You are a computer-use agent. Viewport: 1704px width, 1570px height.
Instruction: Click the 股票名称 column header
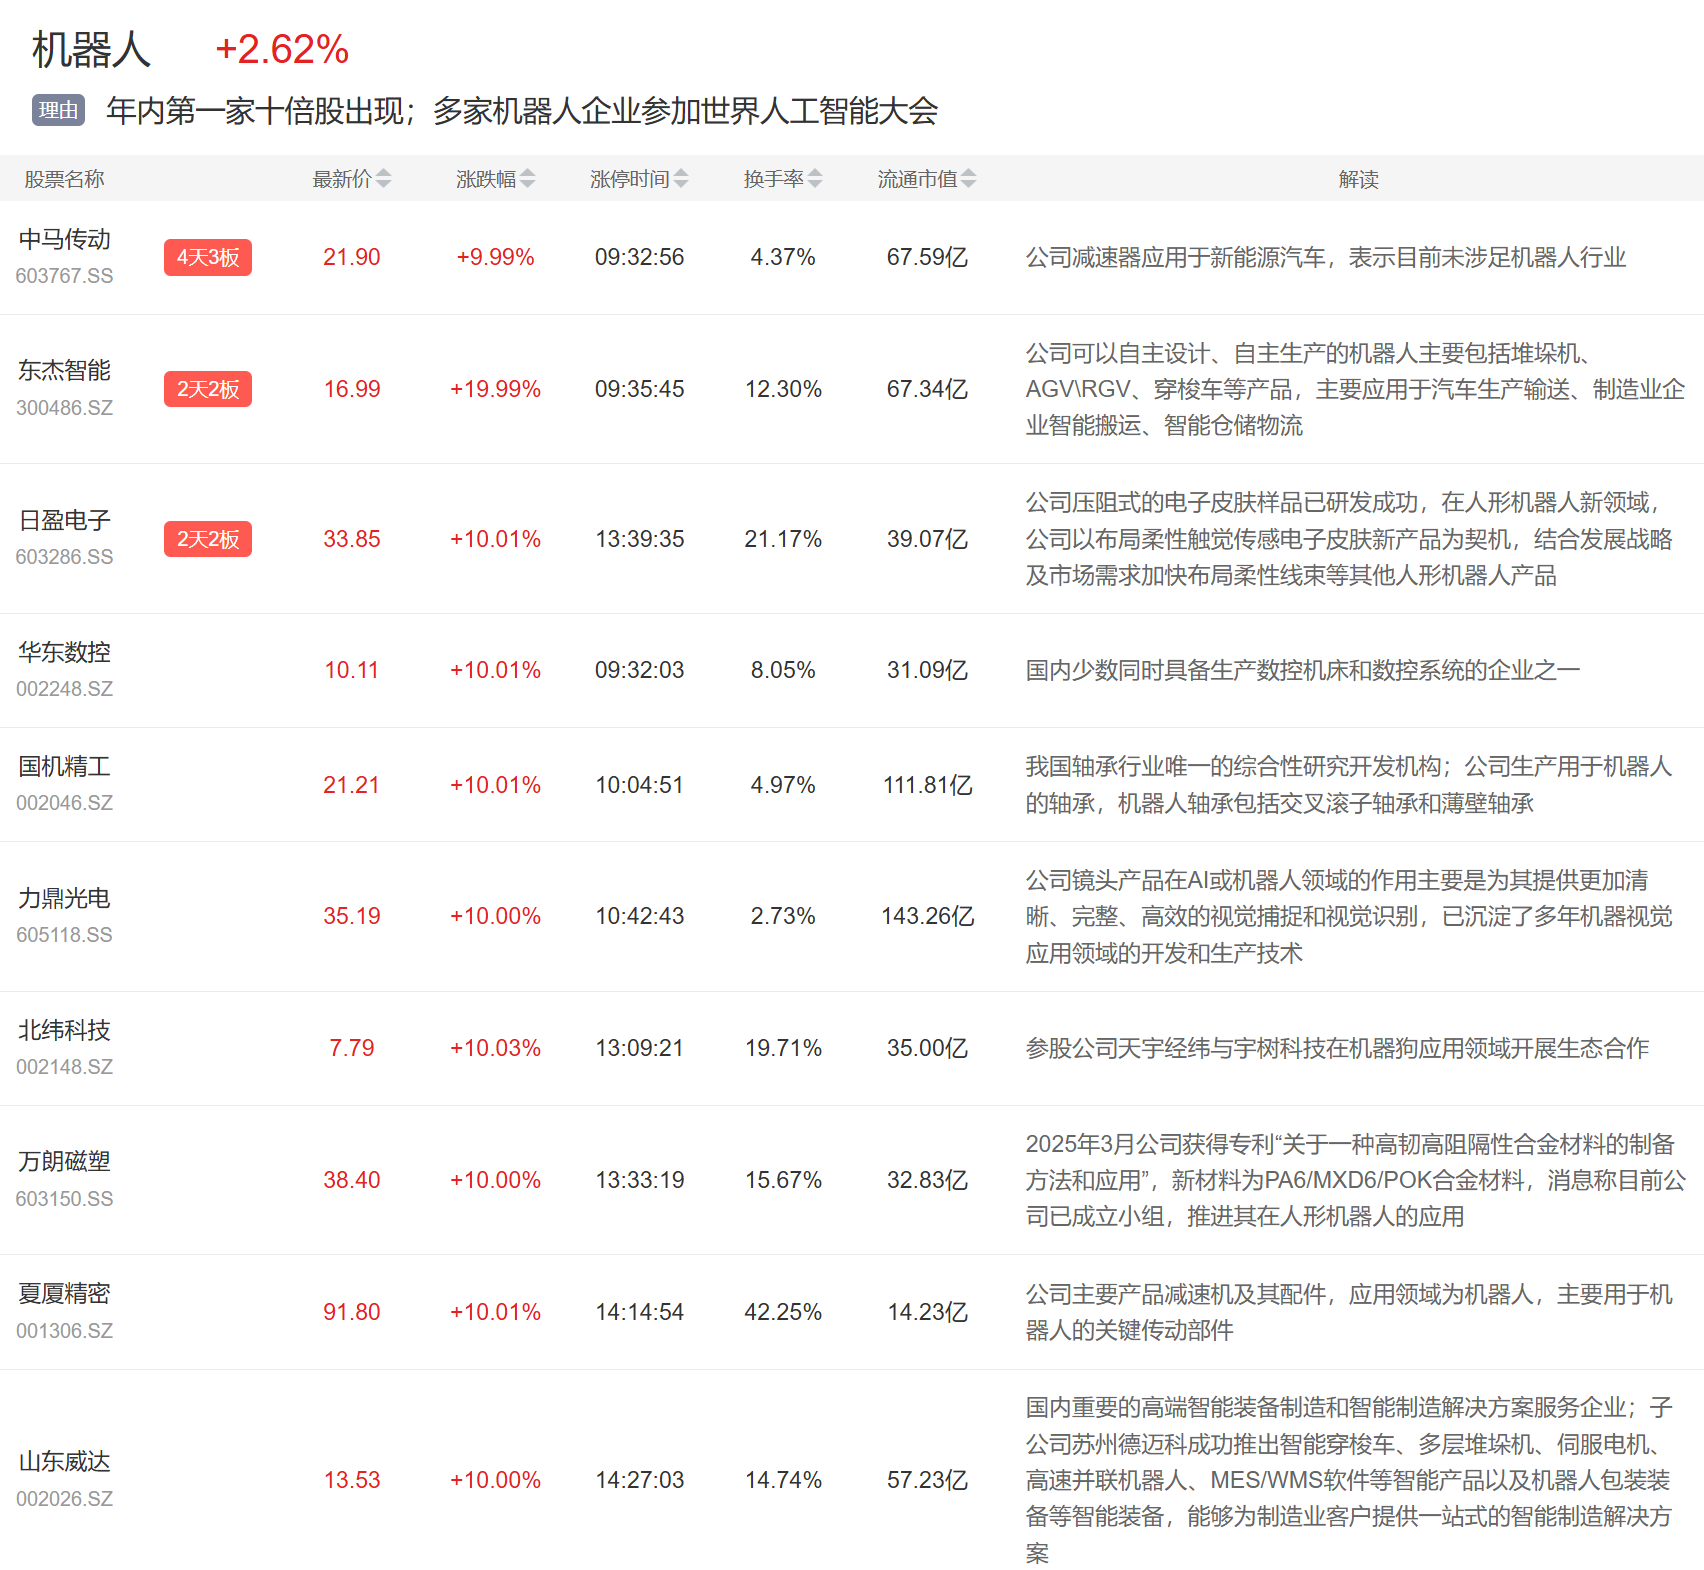(x=64, y=179)
